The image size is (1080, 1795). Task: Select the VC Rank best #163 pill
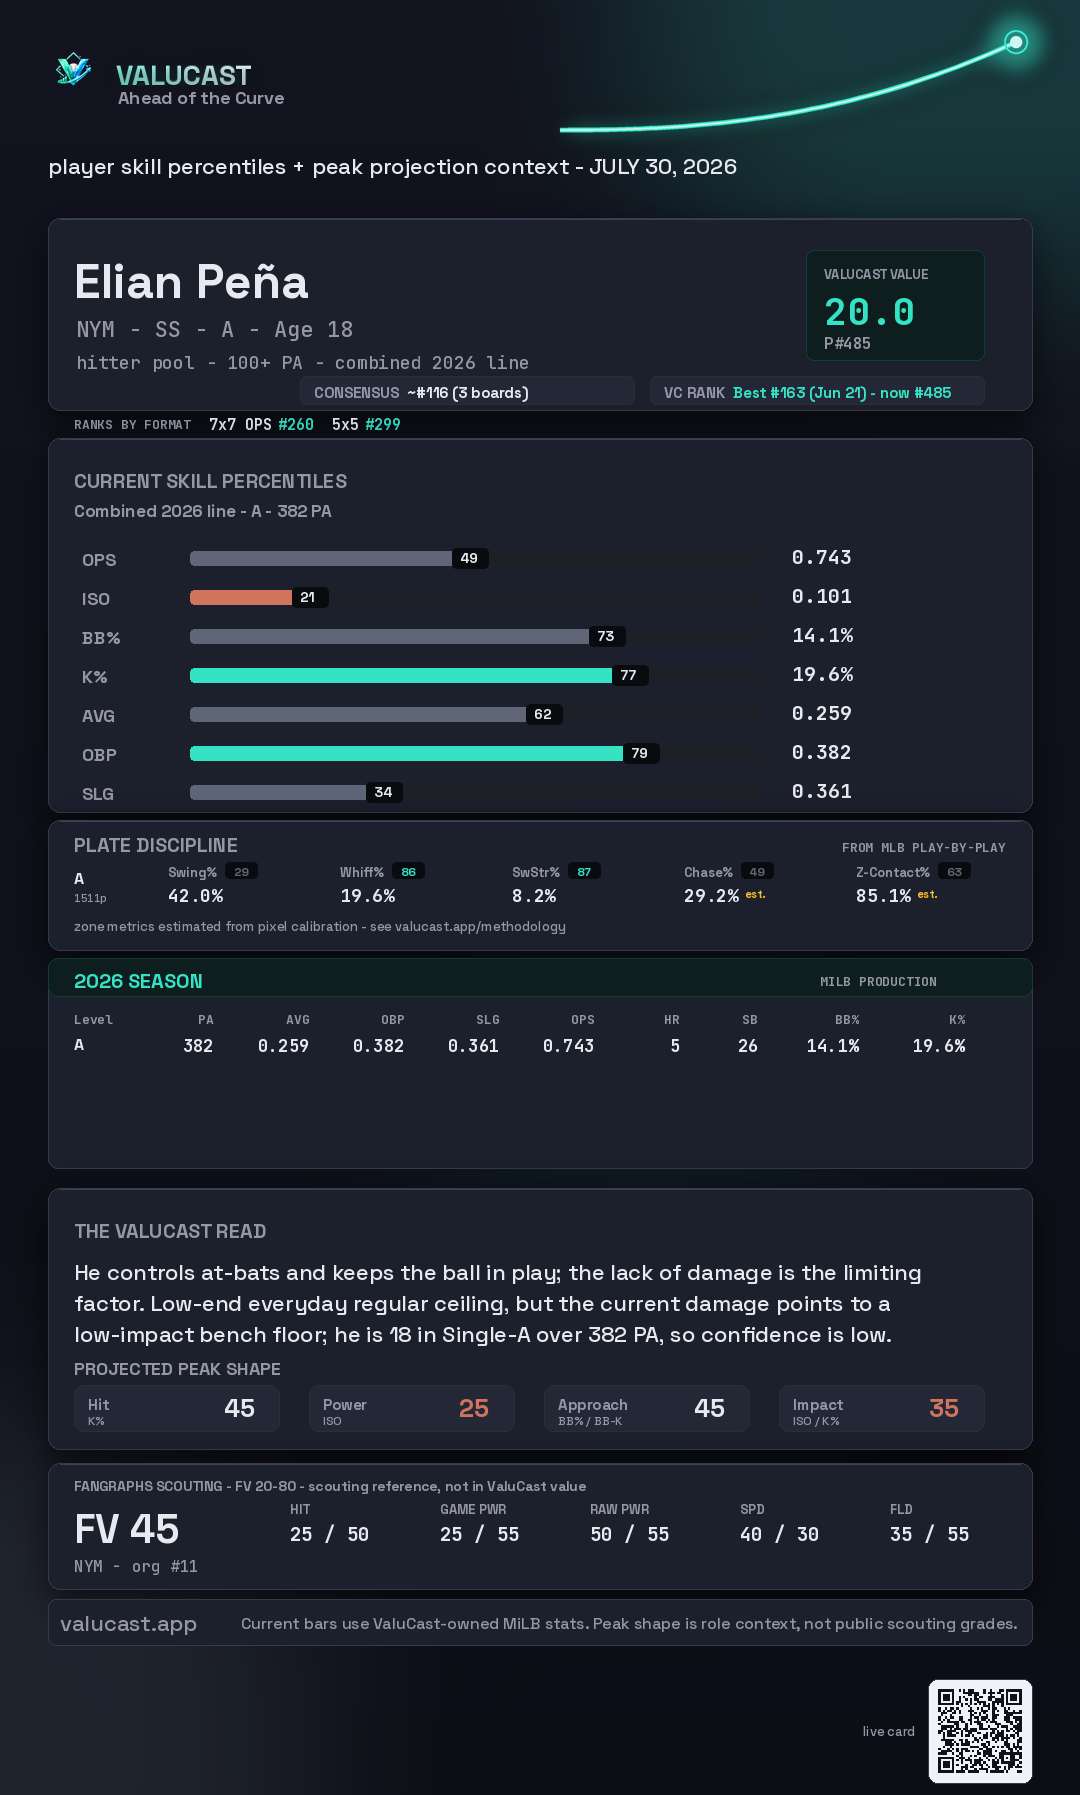click(x=817, y=392)
